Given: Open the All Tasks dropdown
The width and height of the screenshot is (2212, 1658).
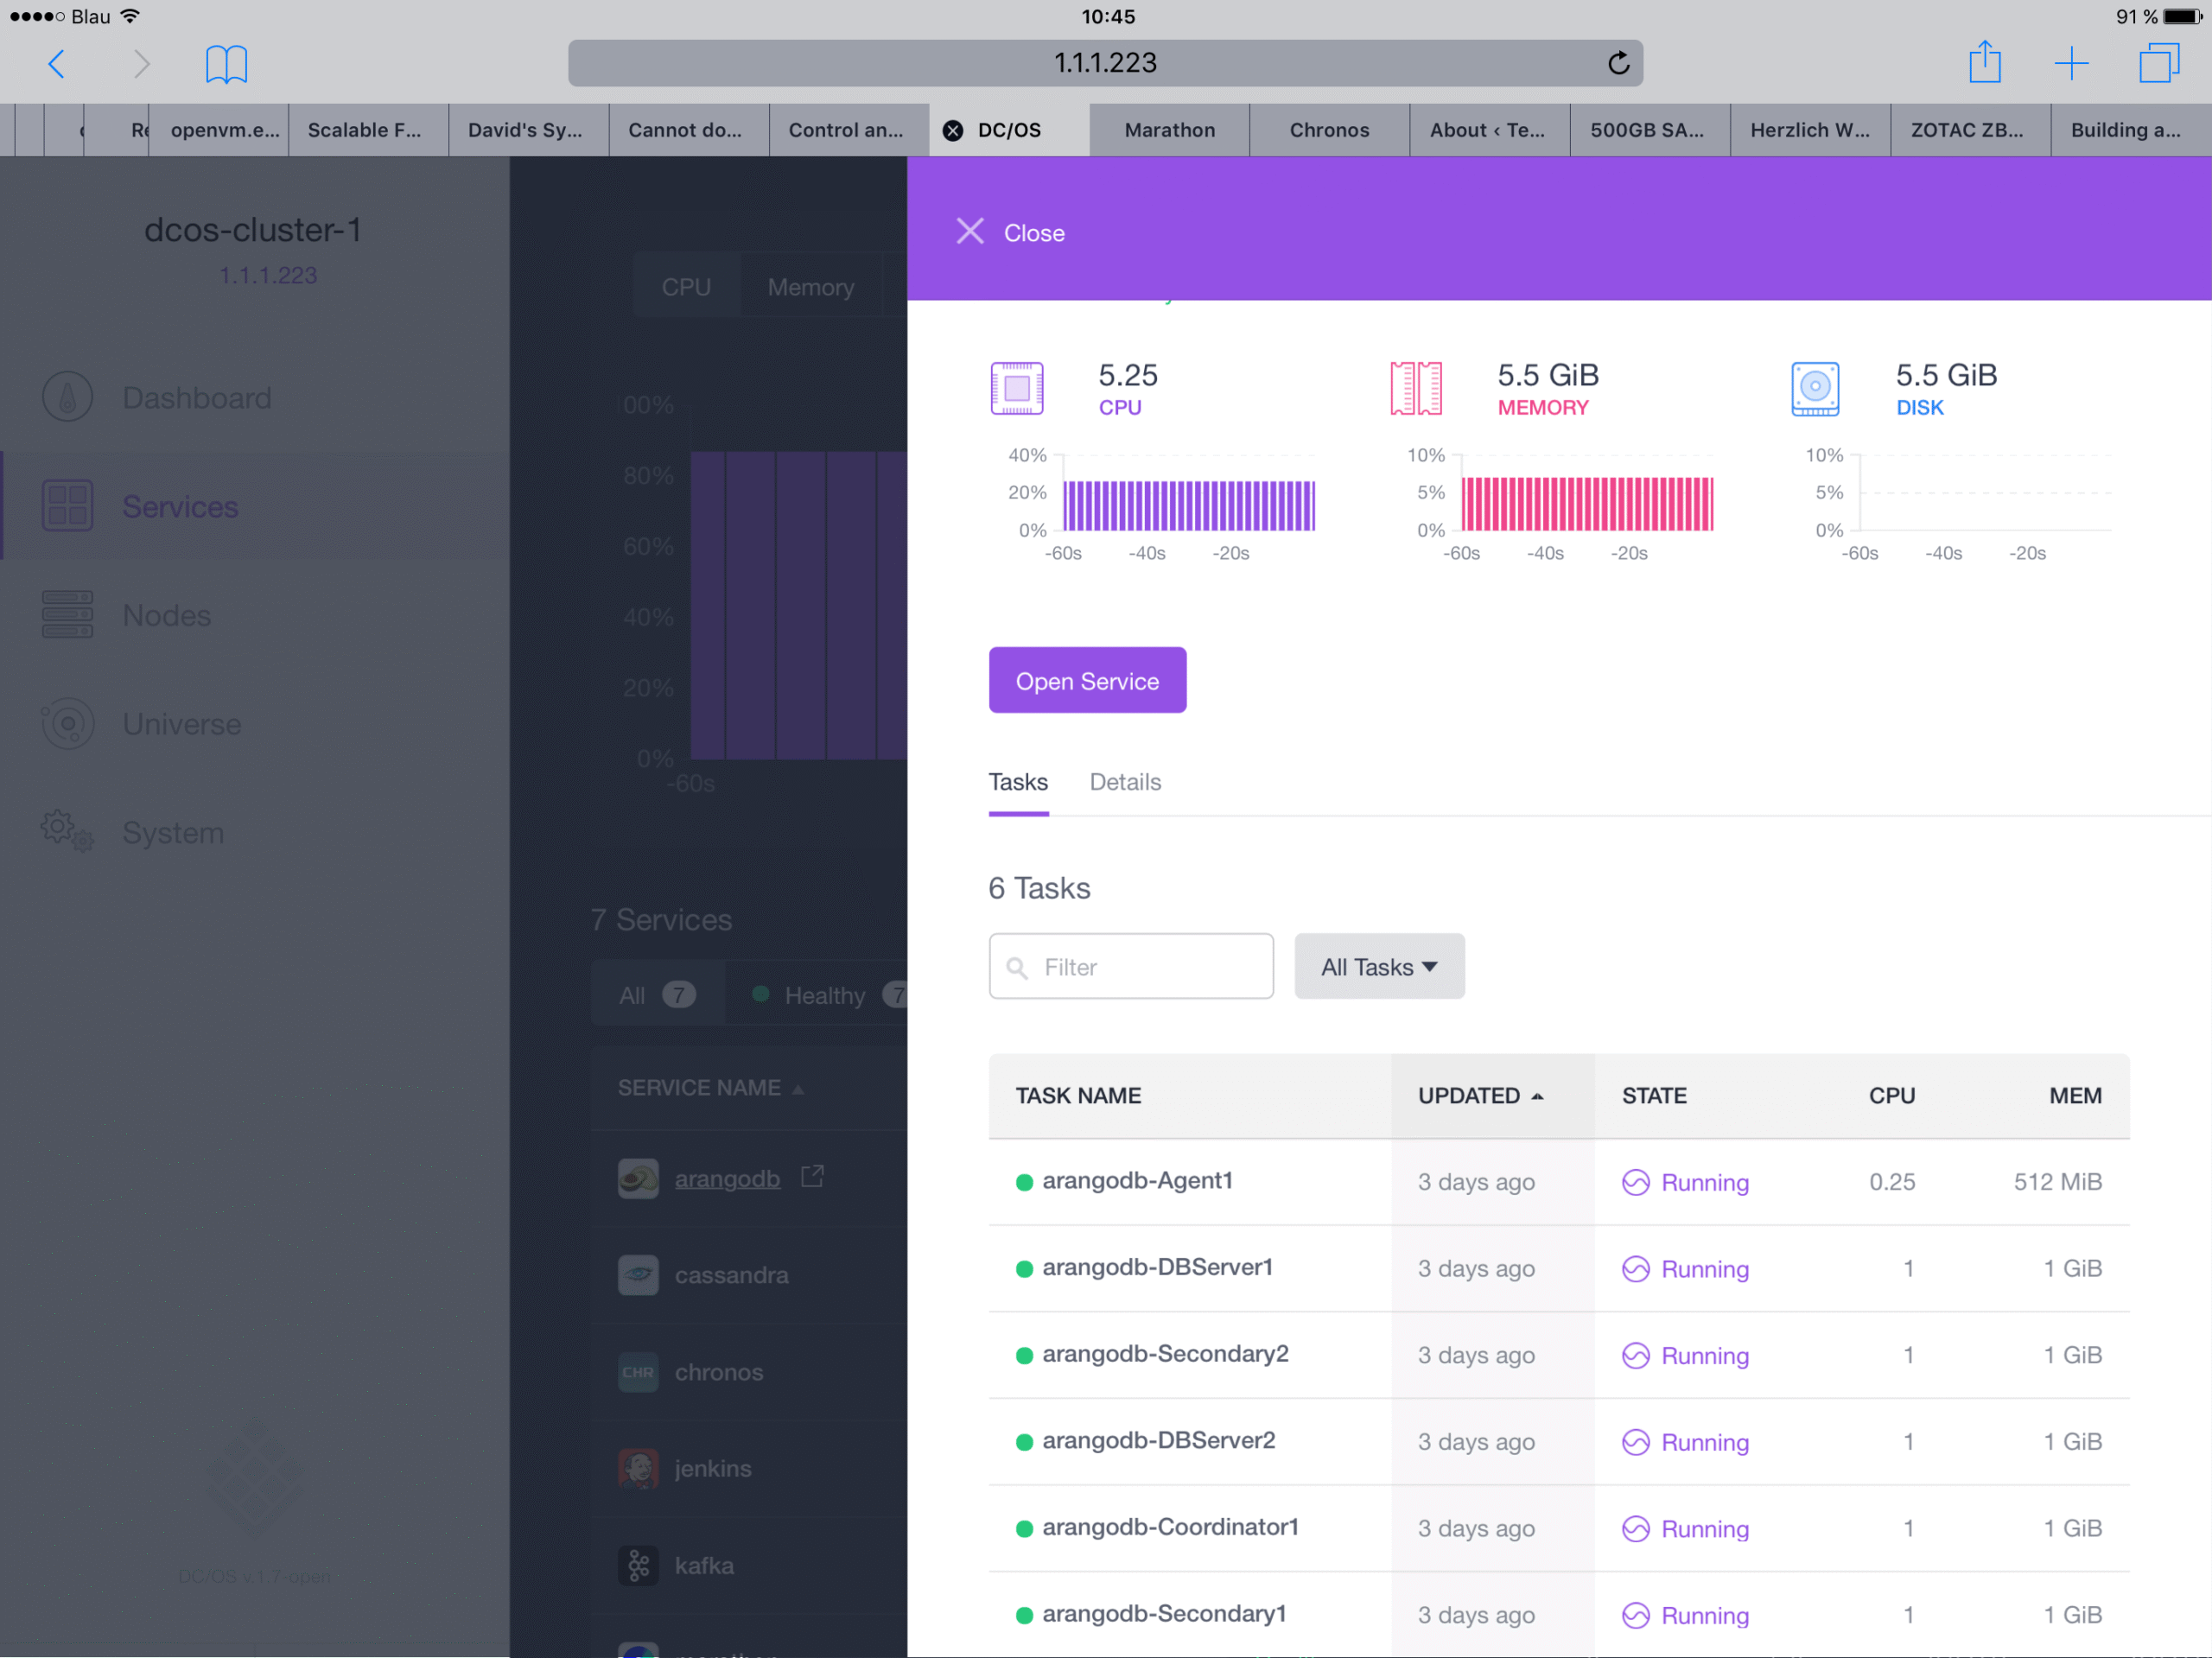Looking at the screenshot, I should (1379, 966).
